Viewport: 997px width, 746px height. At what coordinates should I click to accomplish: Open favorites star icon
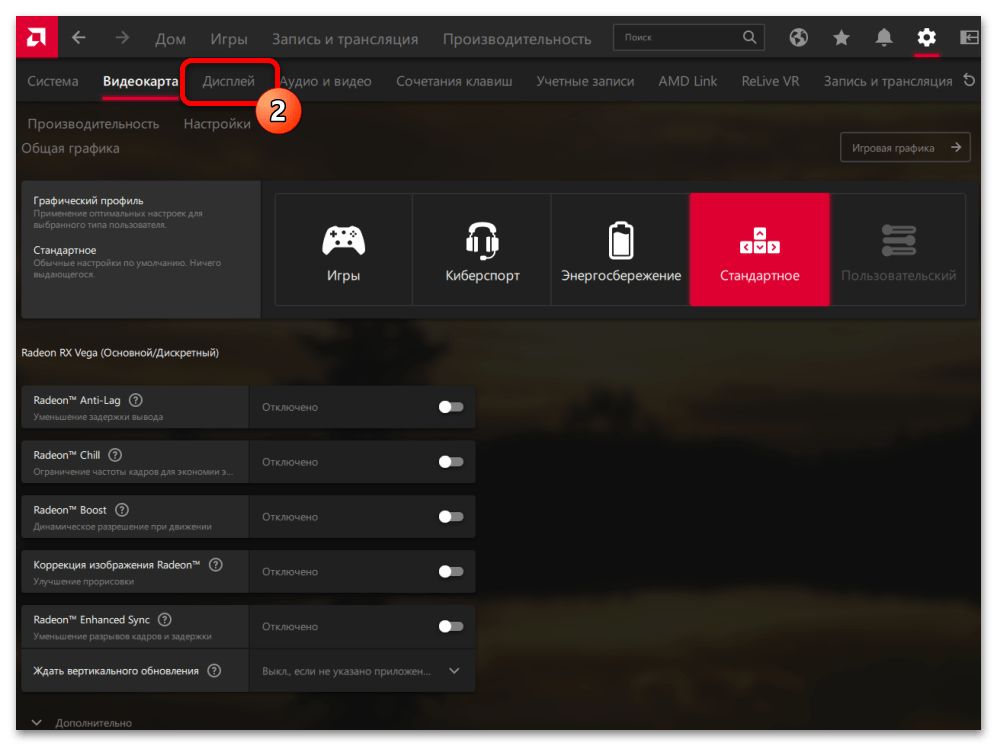point(841,38)
